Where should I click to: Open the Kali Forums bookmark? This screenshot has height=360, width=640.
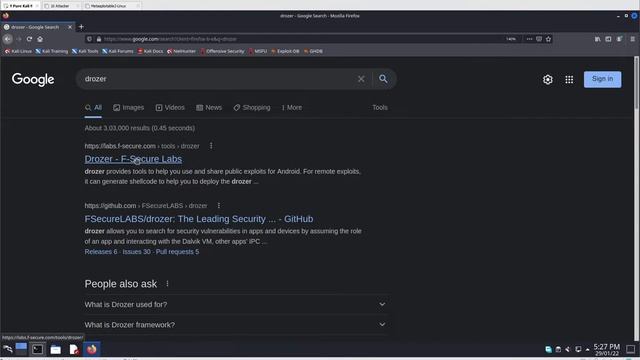pyautogui.click(x=118, y=51)
